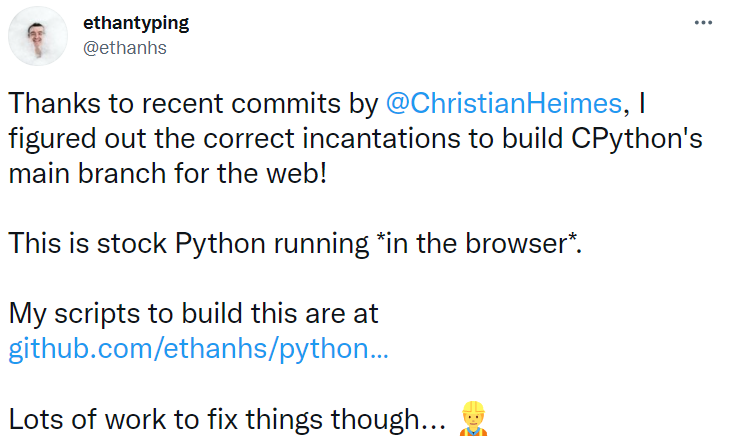Follow the github.com/ethanhs/python… link

[198, 350]
